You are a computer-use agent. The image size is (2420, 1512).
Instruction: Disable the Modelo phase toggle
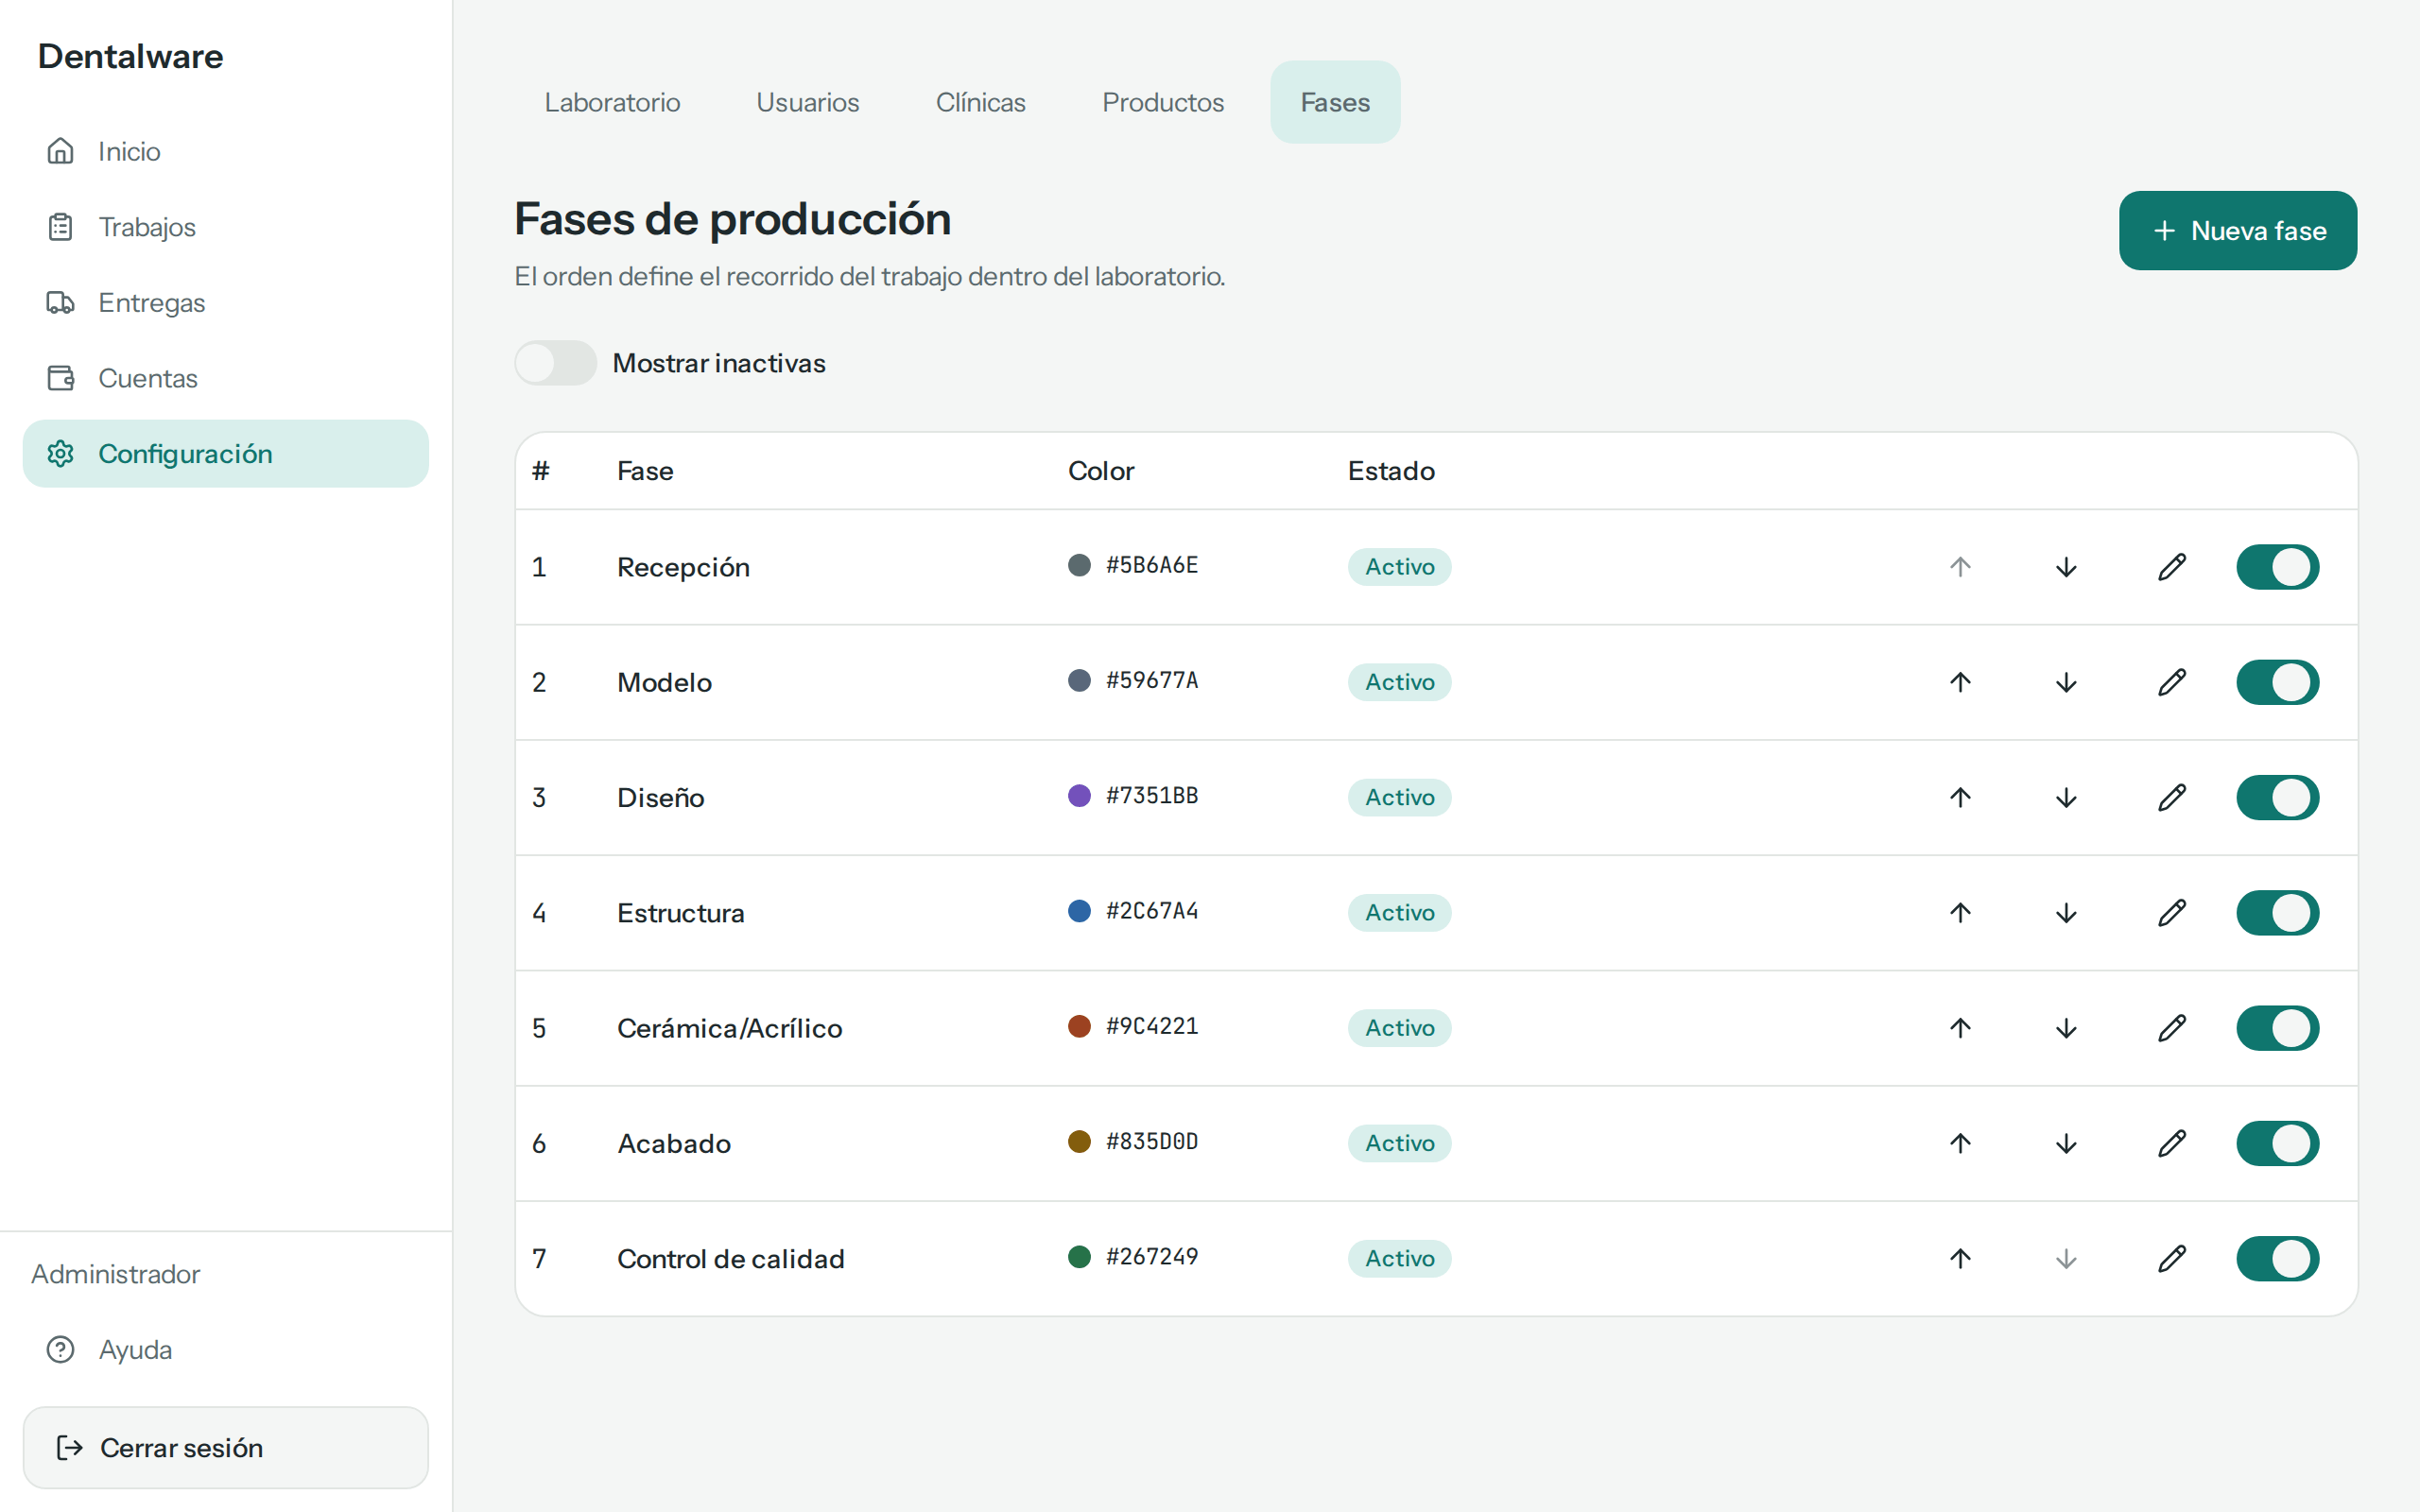(x=2277, y=682)
